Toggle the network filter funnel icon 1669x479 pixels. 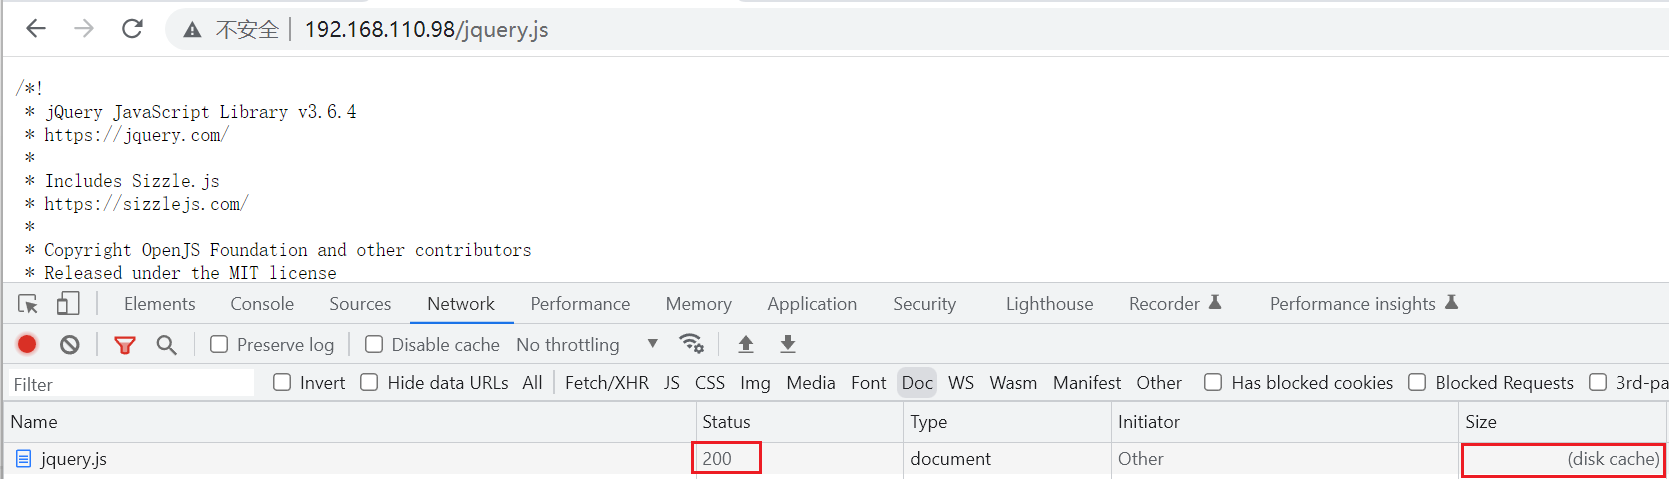pyautogui.click(x=125, y=345)
